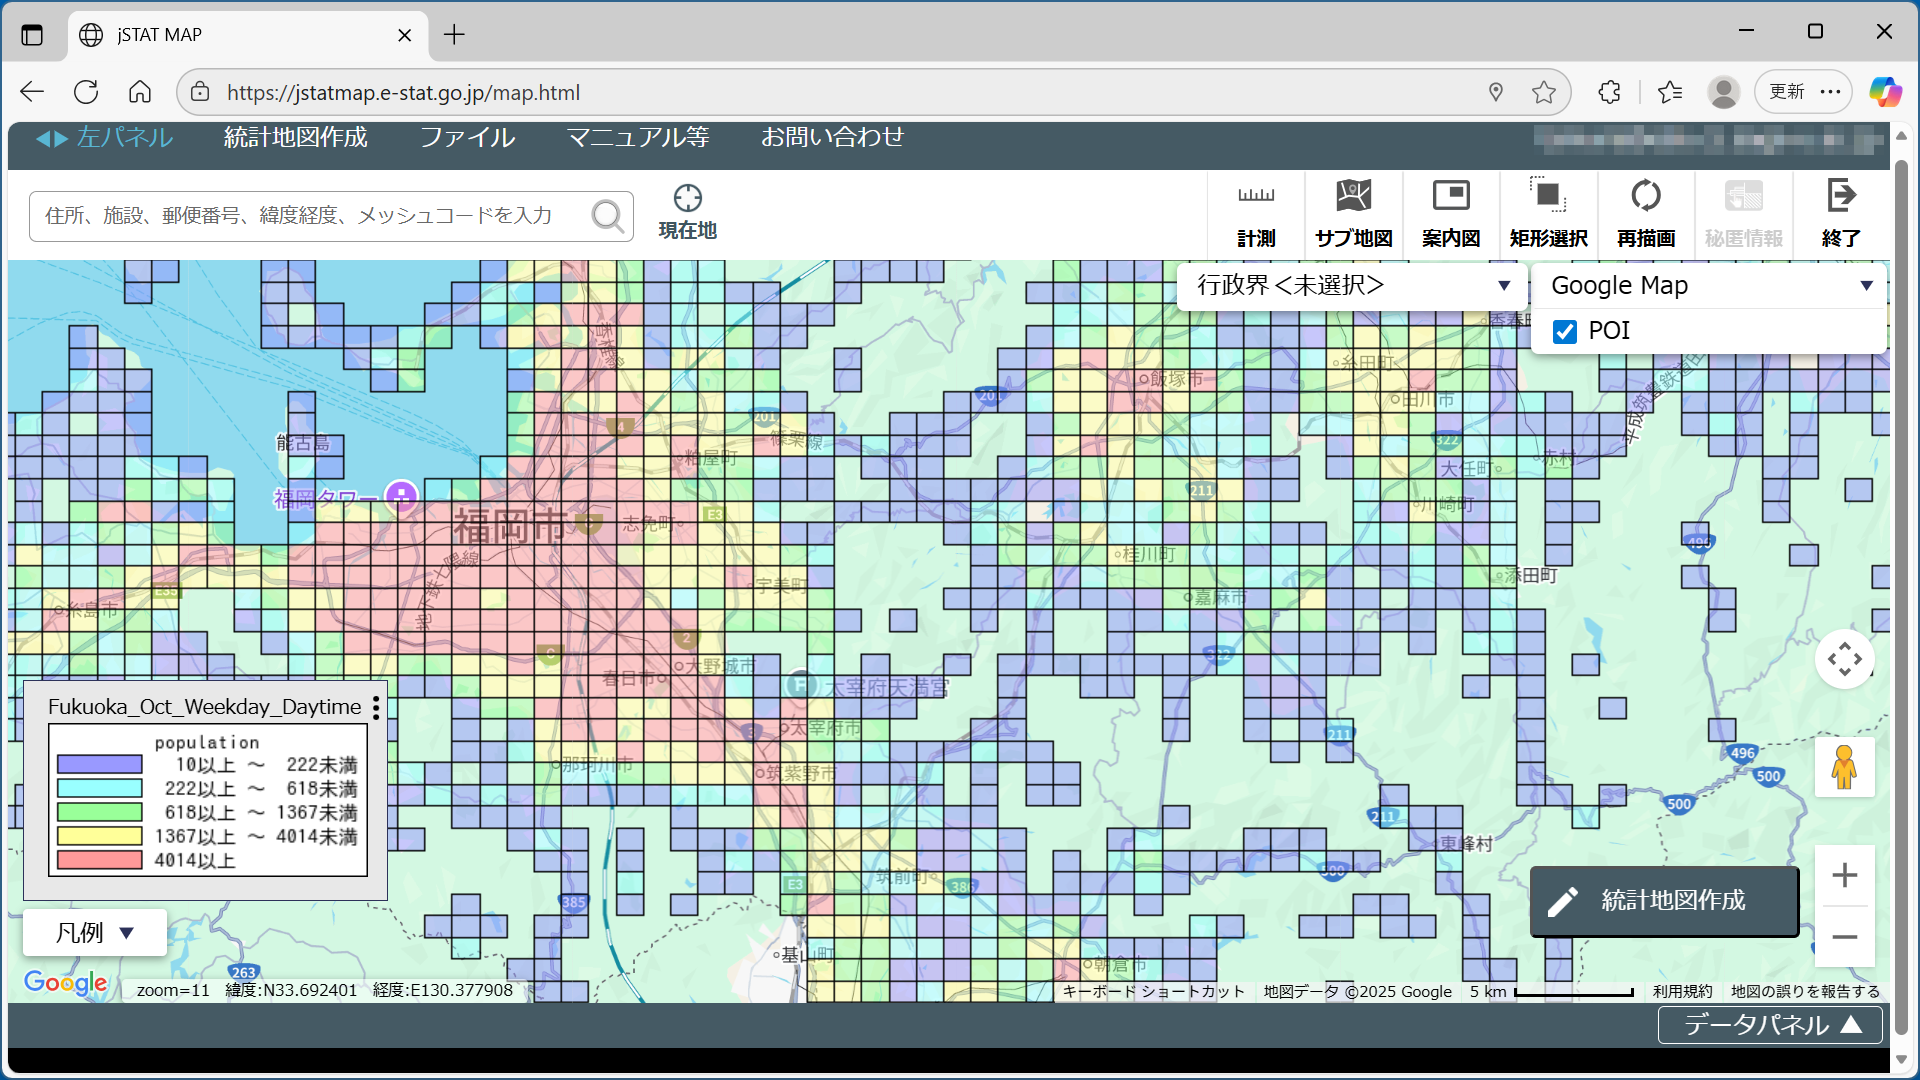Viewport: 1920px width, 1080px height.
Task: Expand the データパネル data panel
Action: pyautogui.click(x=1770, y=1025)
